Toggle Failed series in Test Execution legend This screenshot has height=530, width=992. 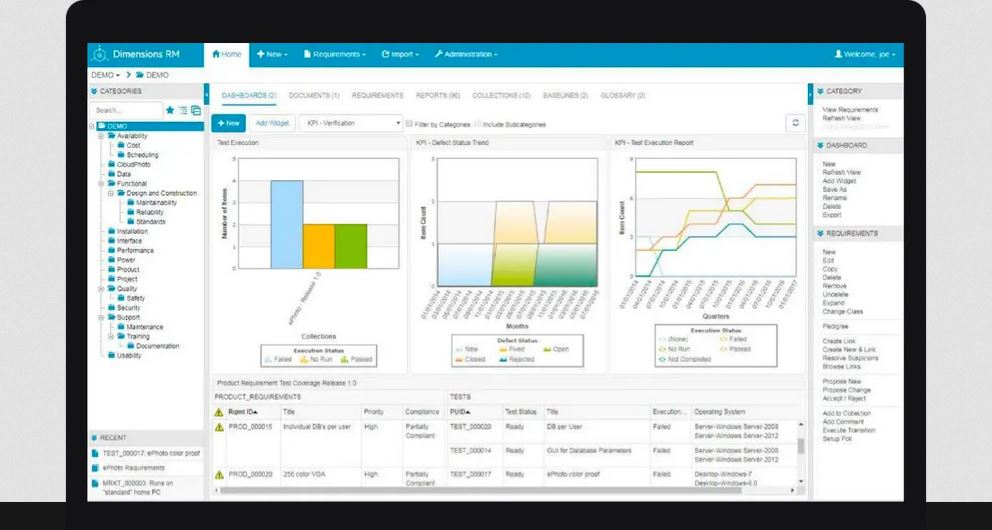coord(278,359)
